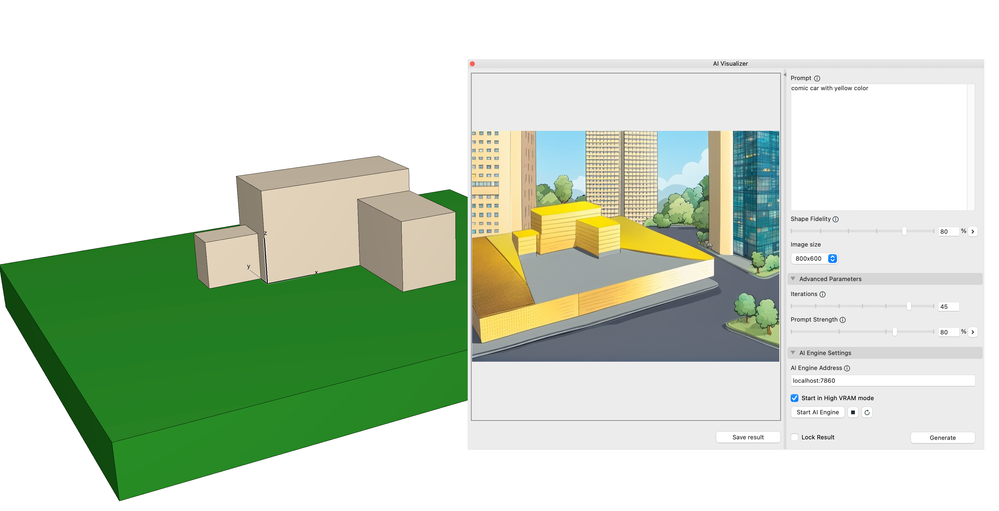Click the Generate button
The height and width of the screenshot is (511, 999).
tap(942, 438)
